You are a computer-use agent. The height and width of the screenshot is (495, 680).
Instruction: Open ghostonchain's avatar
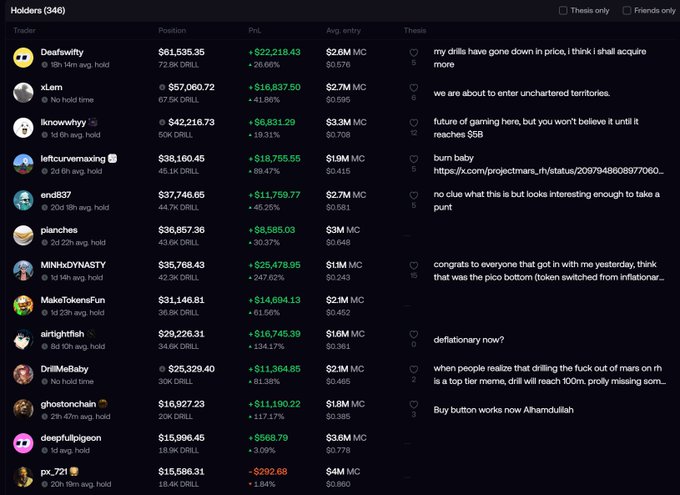(23, 410)
